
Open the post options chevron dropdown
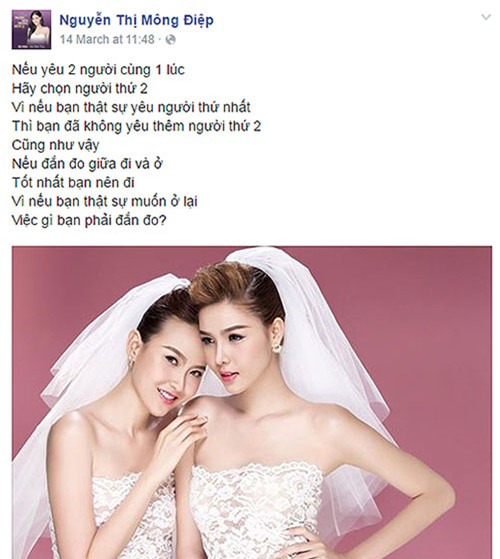486,17
